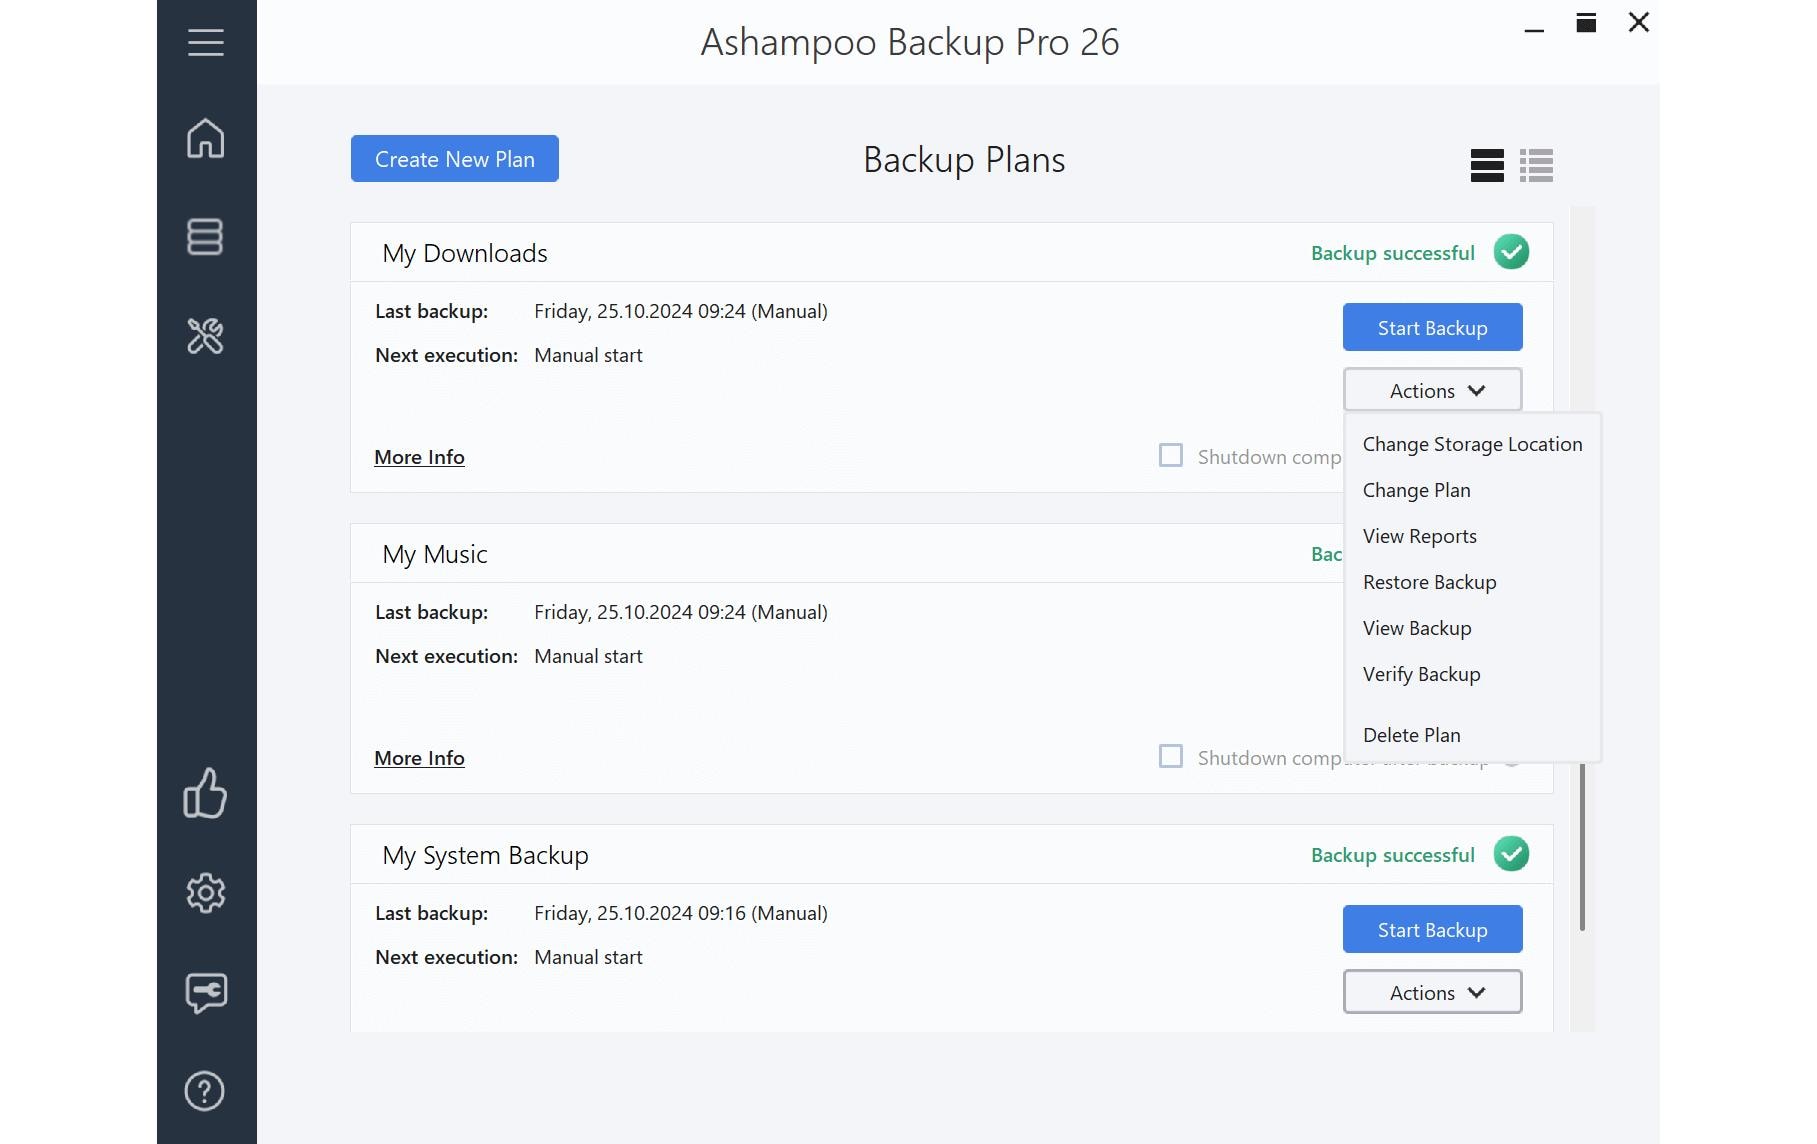Choose Delete Plan from the Actions menu
Viewport: 1817px width, 1144px height.
point(1411,735)
